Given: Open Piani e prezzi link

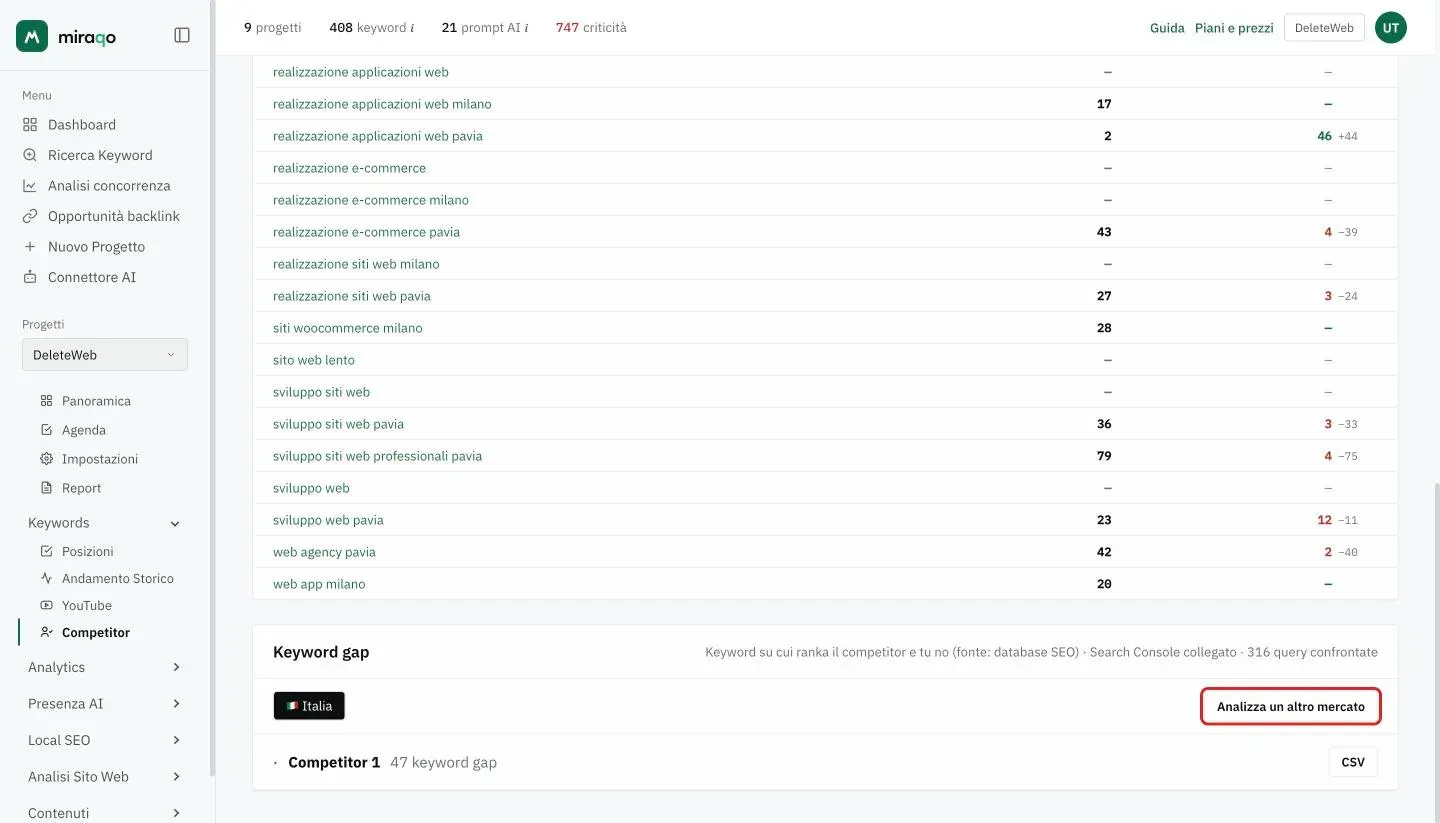Looking at the screenshot, I should coord(1234,28).
